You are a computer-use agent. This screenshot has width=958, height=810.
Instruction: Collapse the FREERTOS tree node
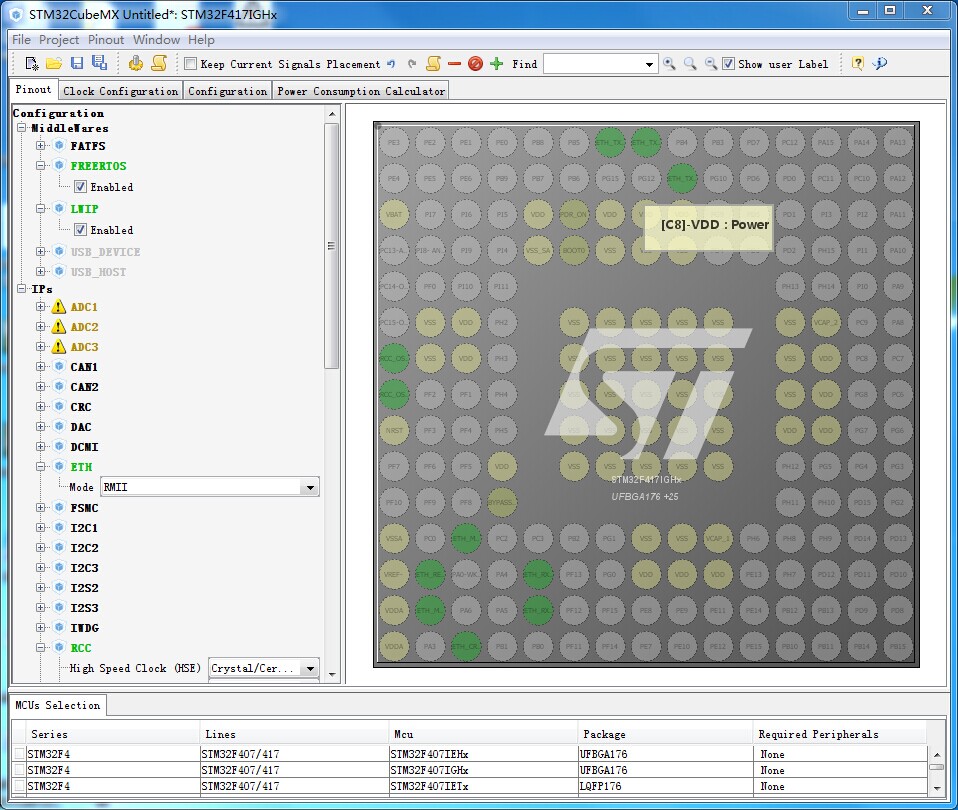[40, 166]
